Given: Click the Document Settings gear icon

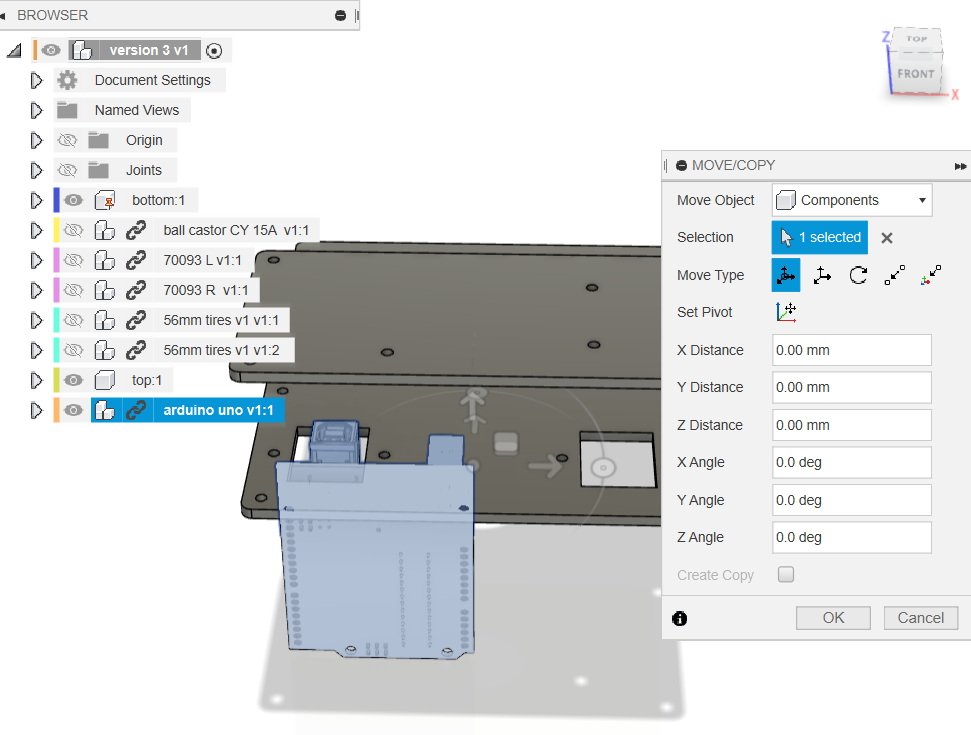Looking at the screenshot, I should click(x=65, y=80).
